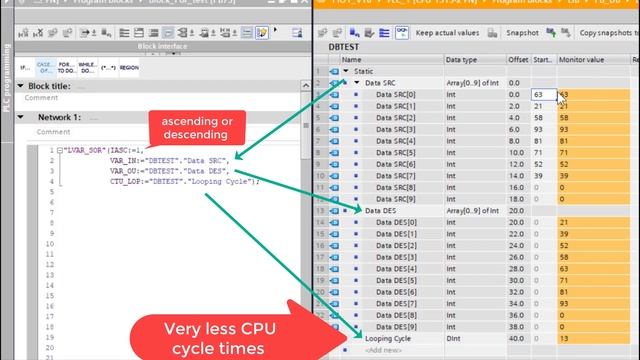Click Snapshot button

click(x=522, y=33)
